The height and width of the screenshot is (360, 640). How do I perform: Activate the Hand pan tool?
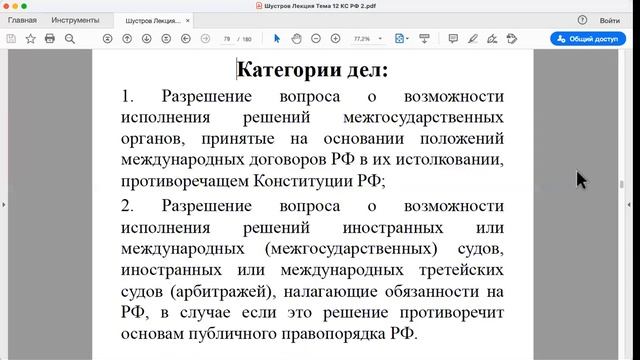296,39
